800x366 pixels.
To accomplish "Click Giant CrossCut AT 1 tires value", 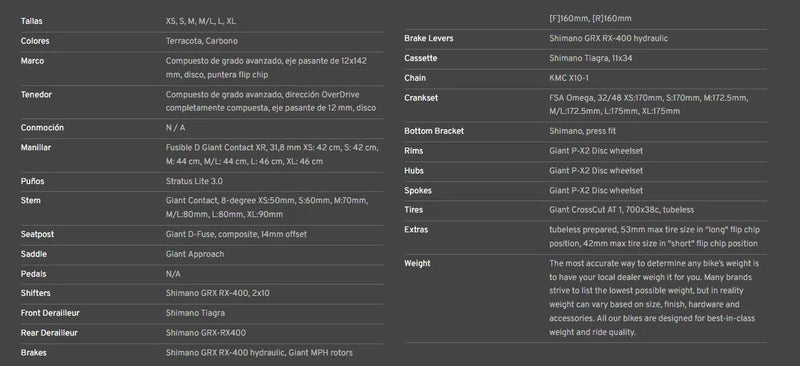I will 621,210.
